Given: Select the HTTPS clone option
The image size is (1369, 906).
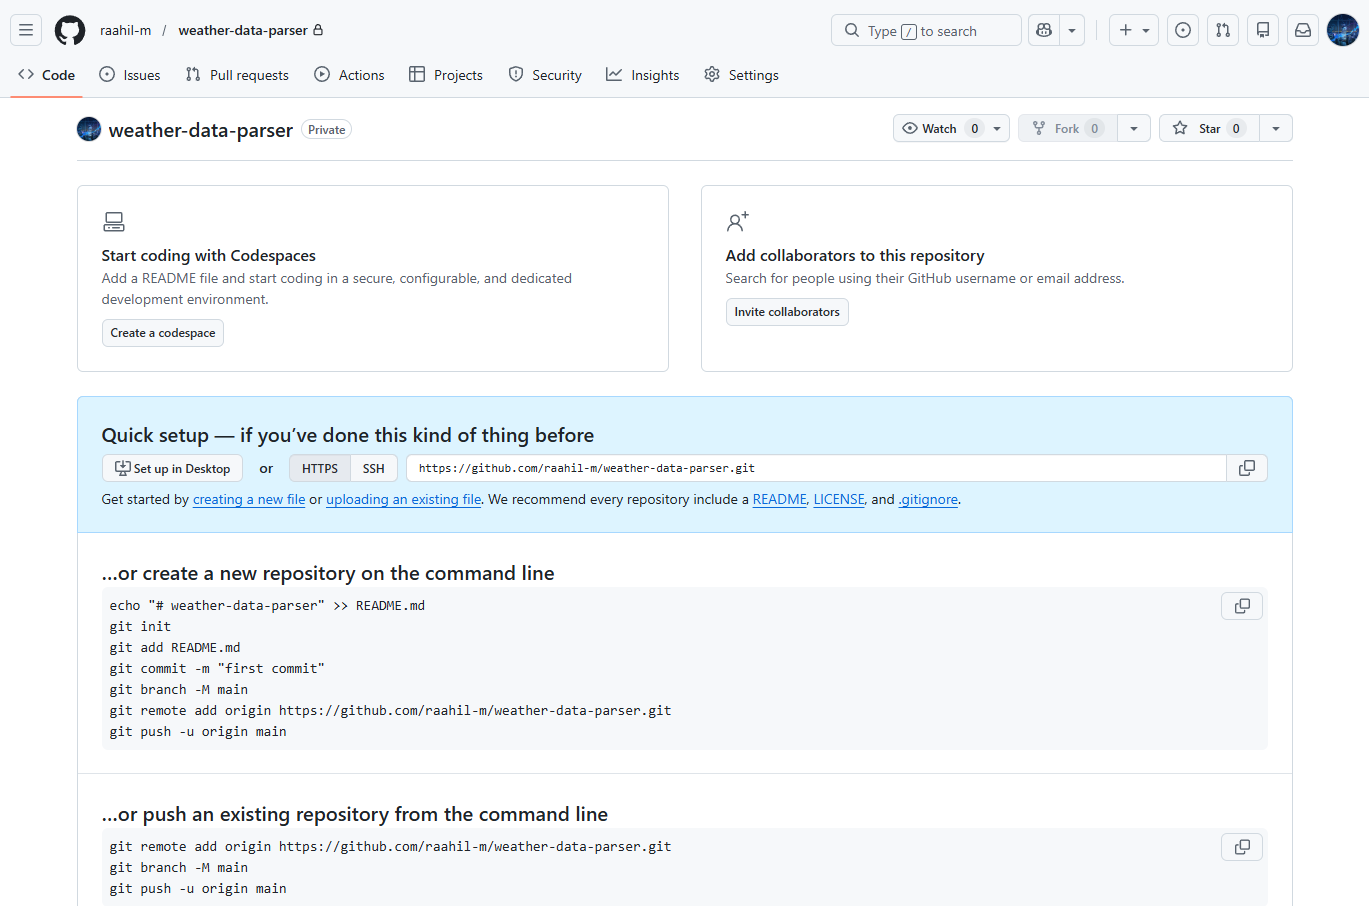Looking at the screenshot, I should tap(320, 468).
